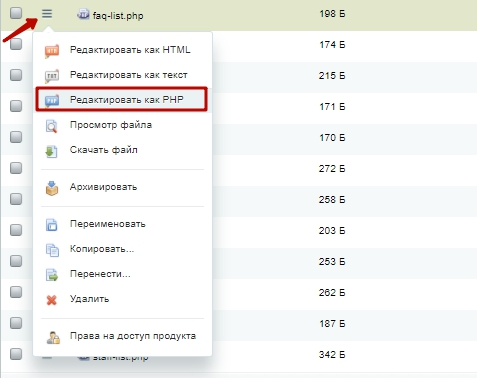This screenshot has height=378, width=477.
Task: Click the archive box icon
Action: [x=52, y=188]
